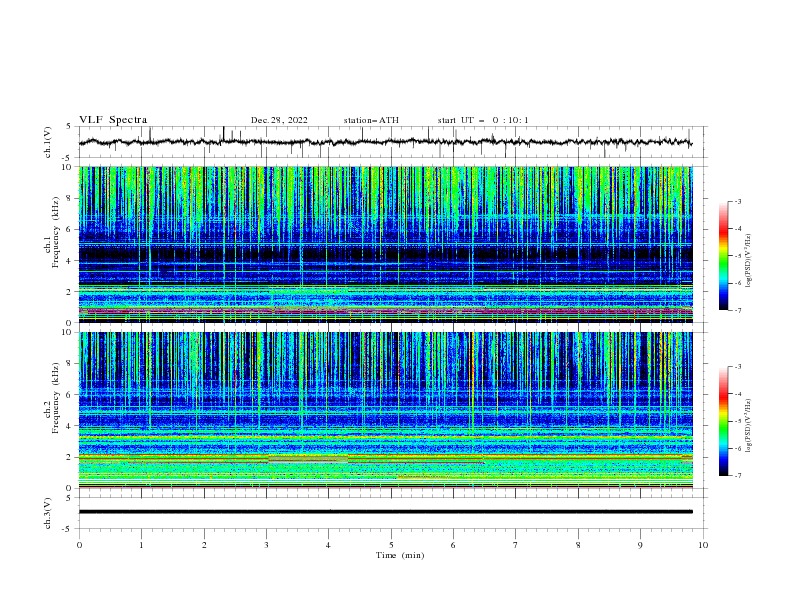Select the "start UT = 0 : 10: 1" text
Image resolution: width=792 pixels, height=612 pixels.
[x=483, y=120]
